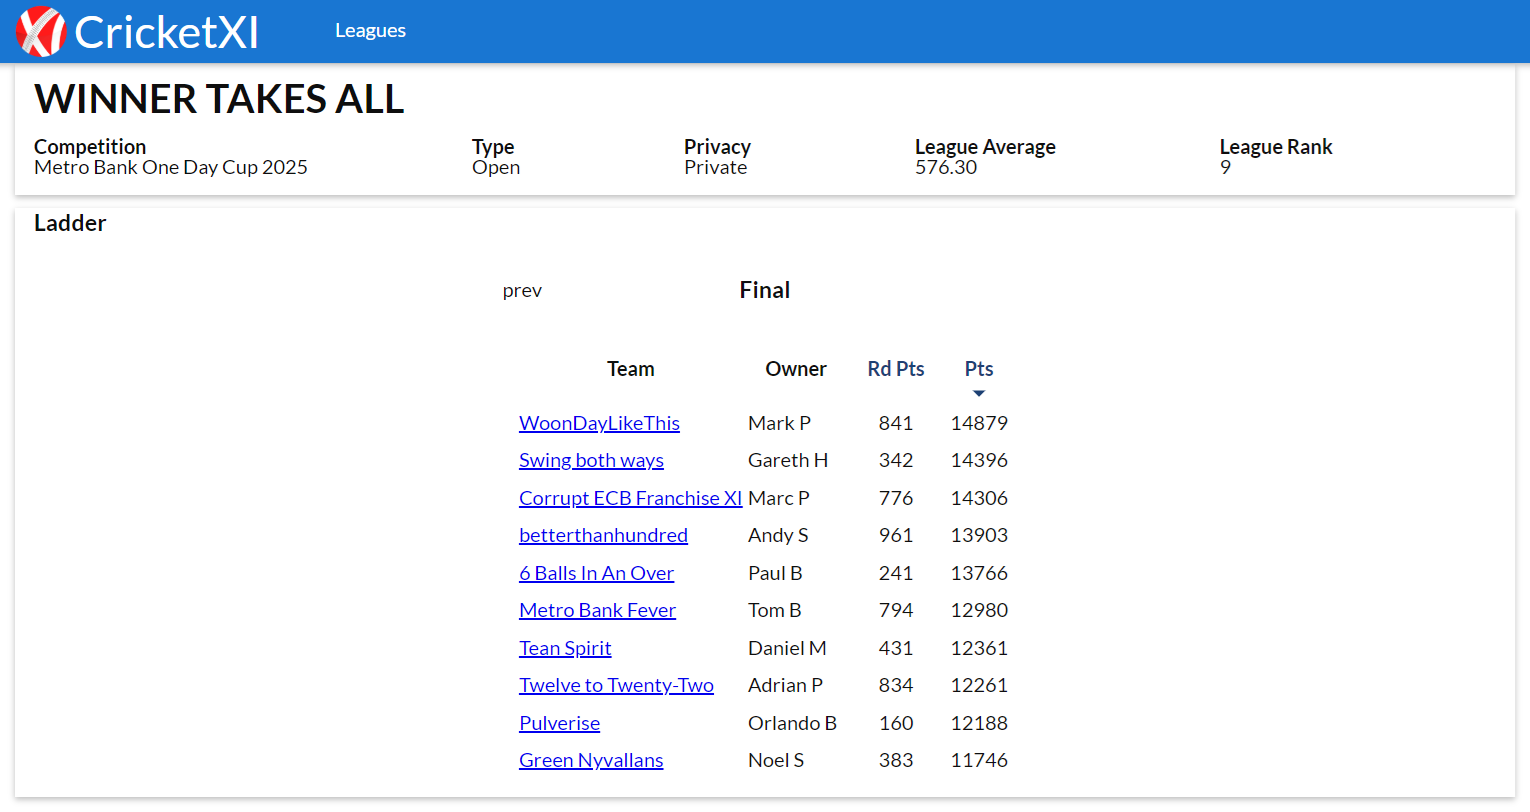Sort ladder by Pts column header
Viewport: 1530px width, 812px height.
click(978, 369)
